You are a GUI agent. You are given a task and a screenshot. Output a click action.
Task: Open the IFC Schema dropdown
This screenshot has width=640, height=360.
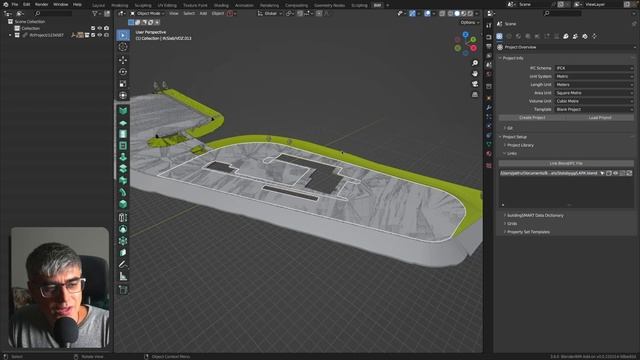(594, 68)
